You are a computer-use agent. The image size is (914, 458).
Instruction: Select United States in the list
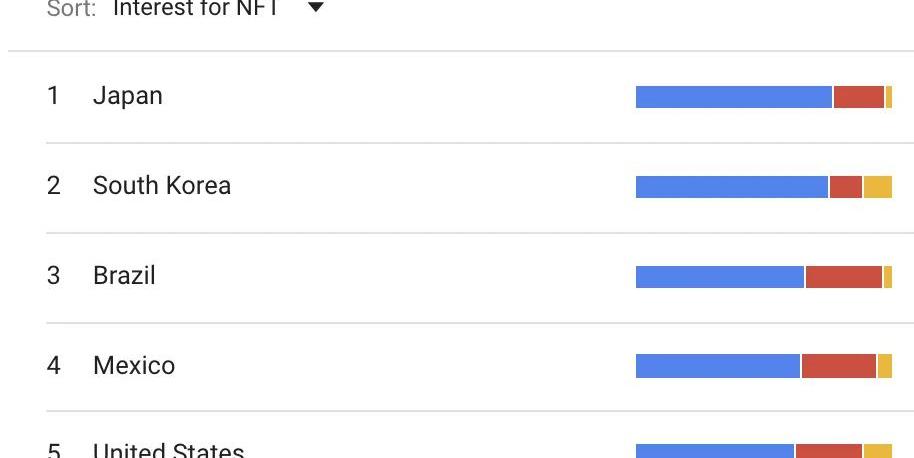coord(168,451)
